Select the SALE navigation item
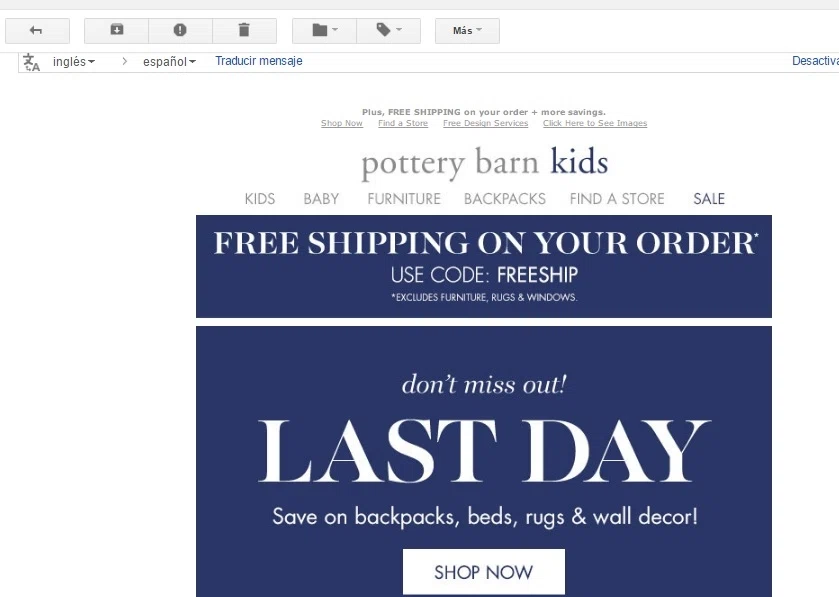 [x=709, y=199]
